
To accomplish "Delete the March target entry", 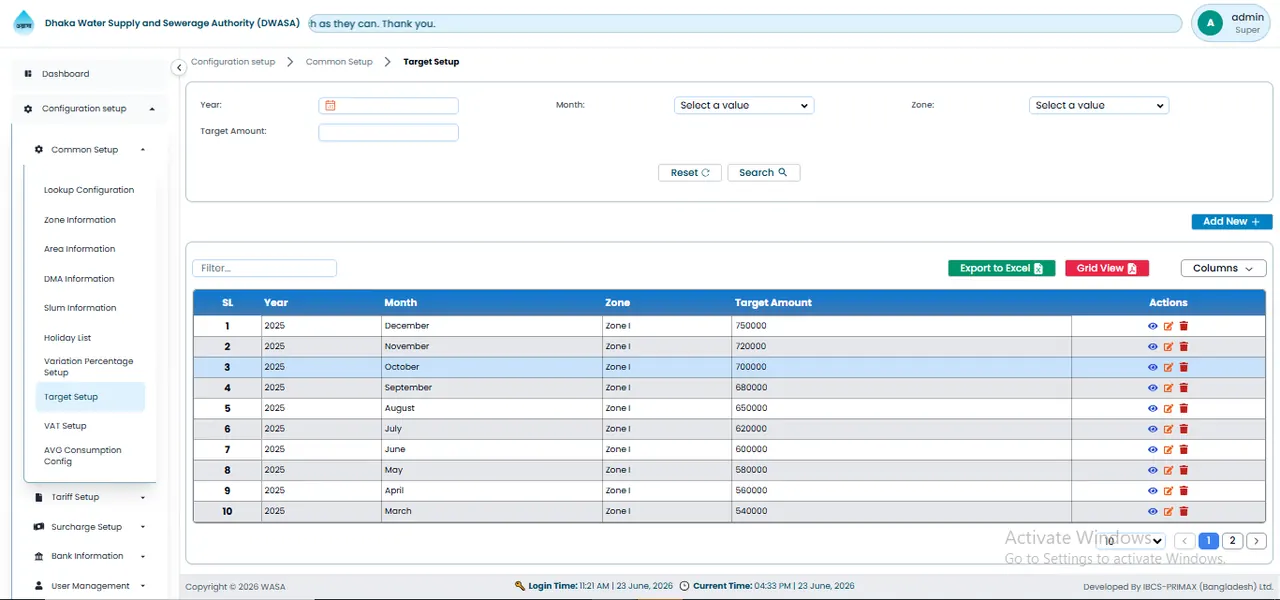I will point(1184,511).
